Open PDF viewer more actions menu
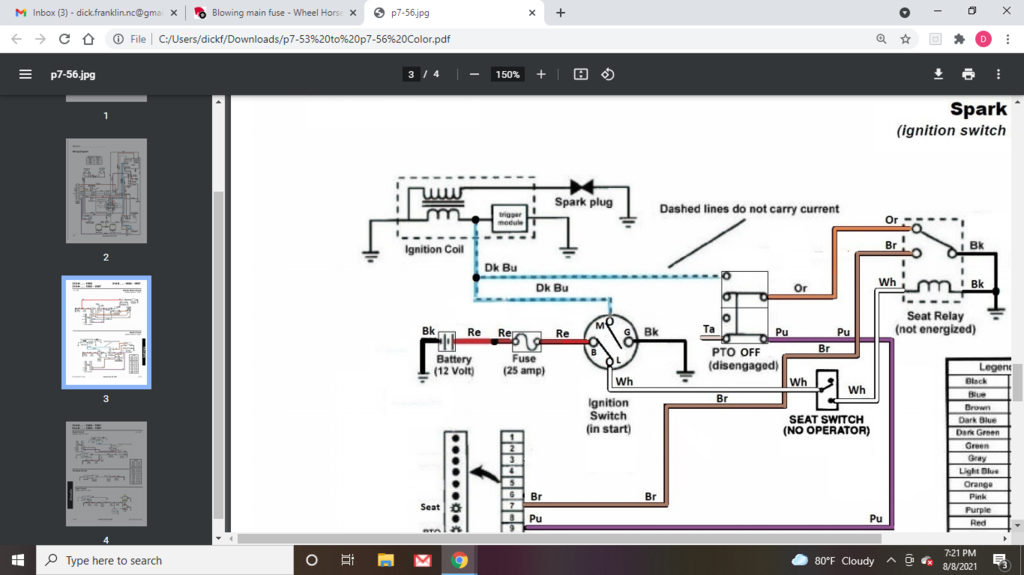The image size is (1024, 575). pos(998,75)
